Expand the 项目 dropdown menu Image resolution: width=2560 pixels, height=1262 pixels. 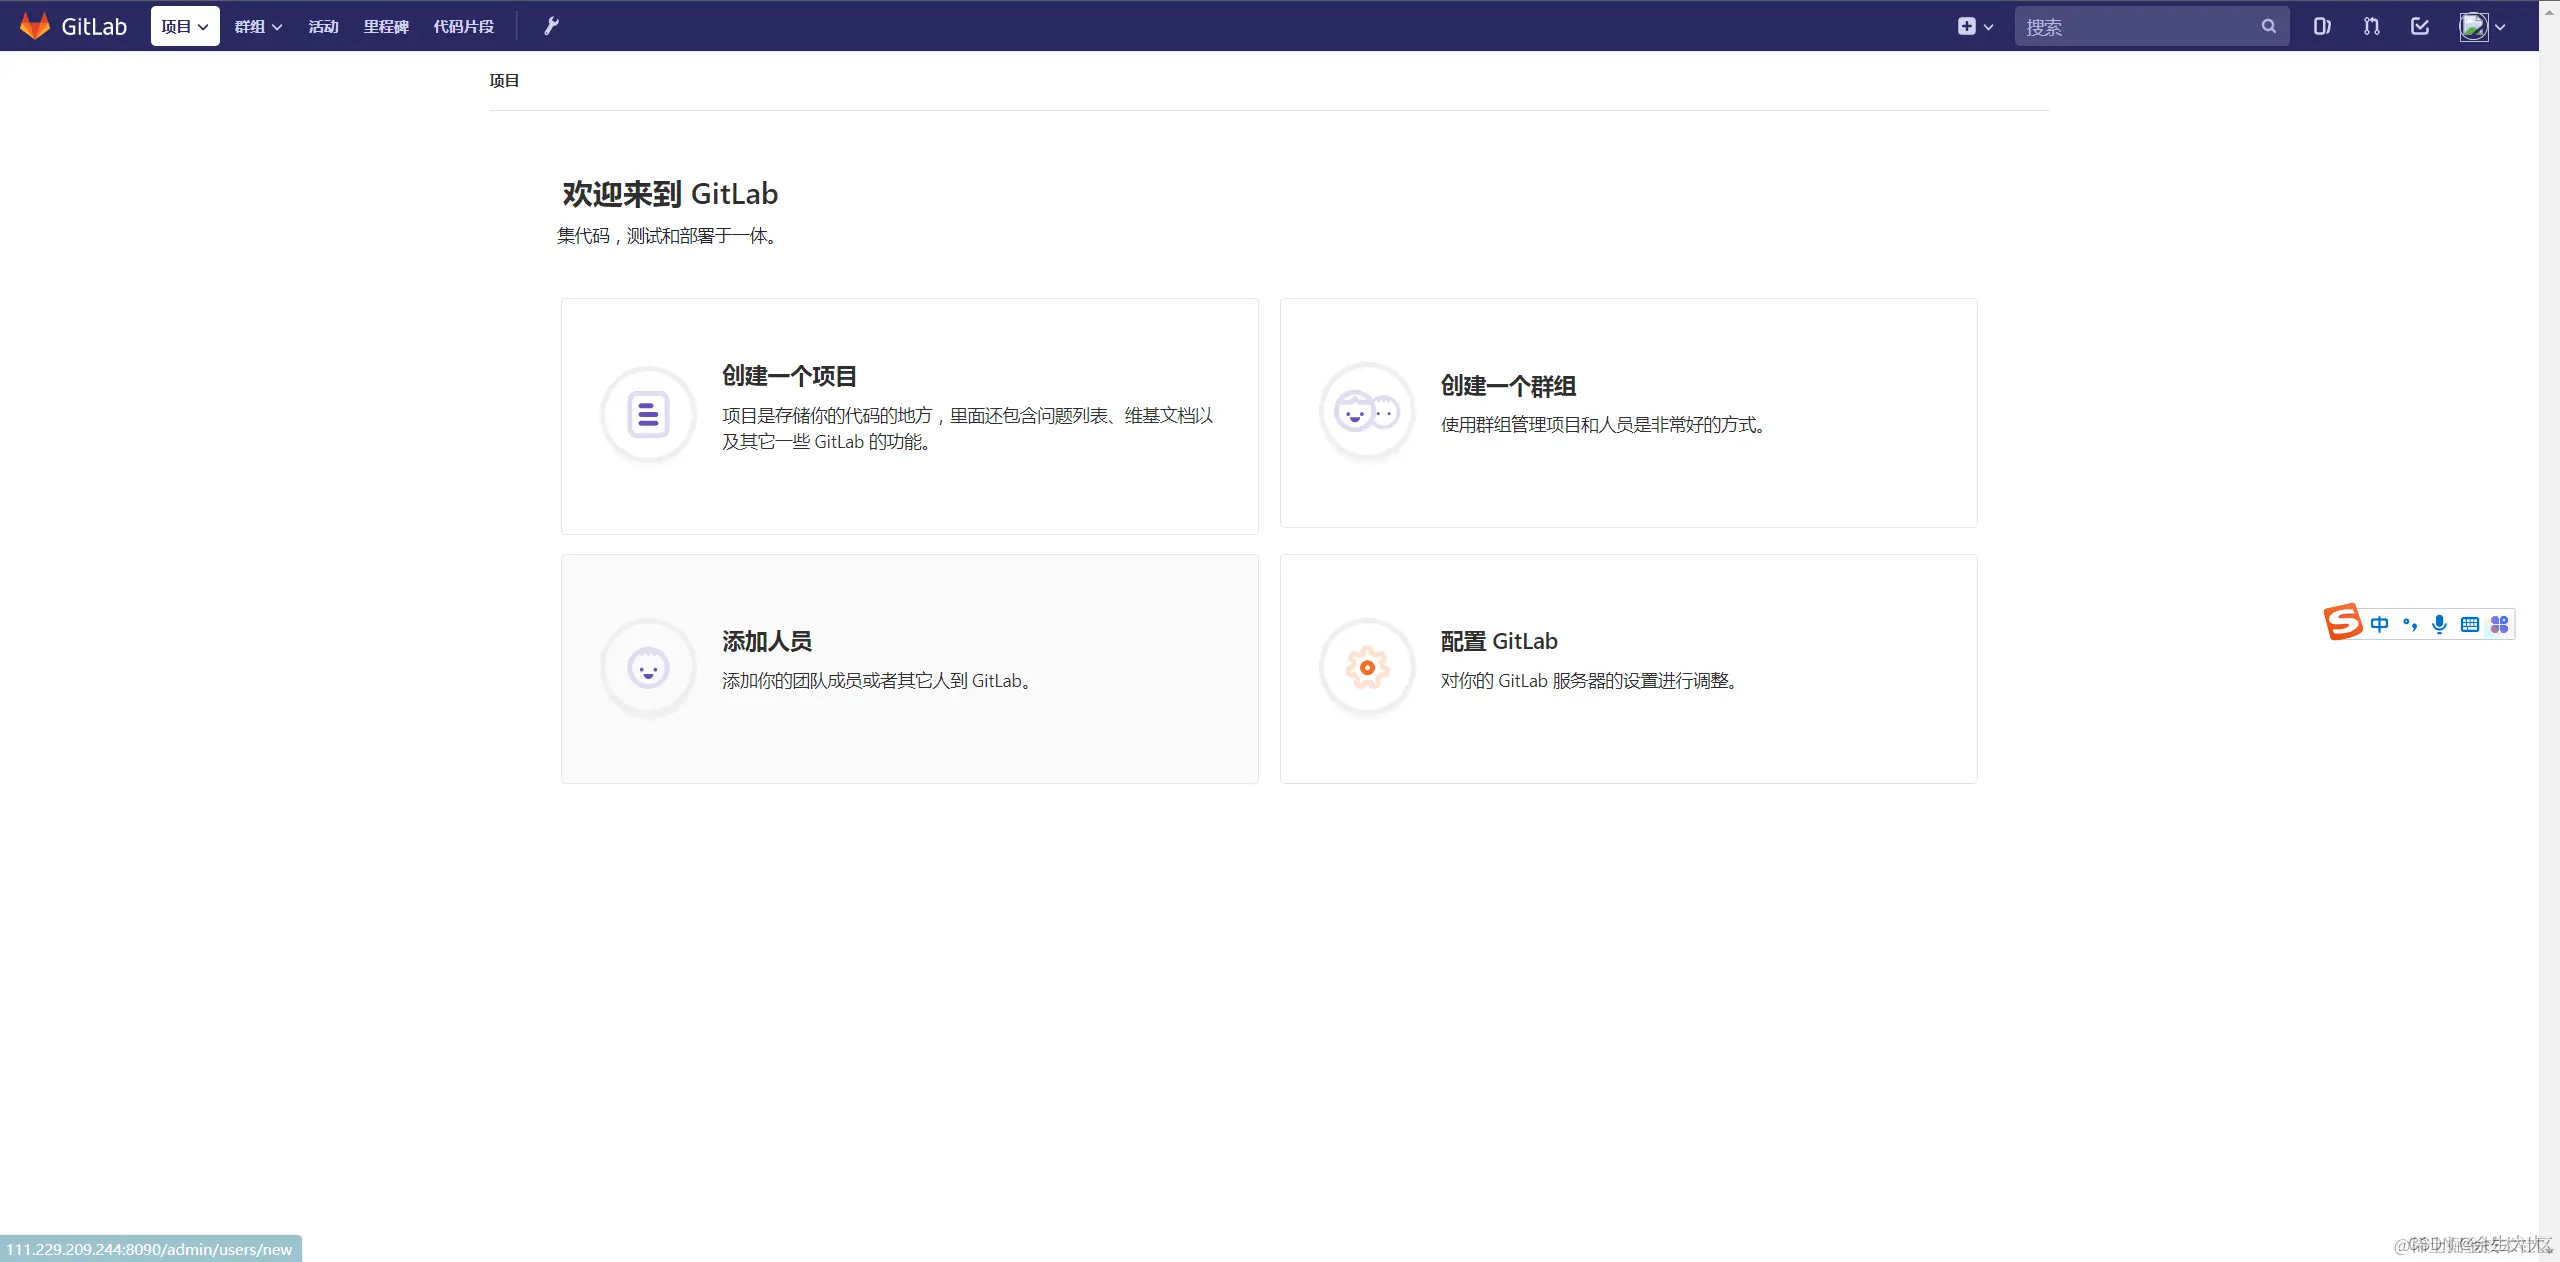point(185,26)
